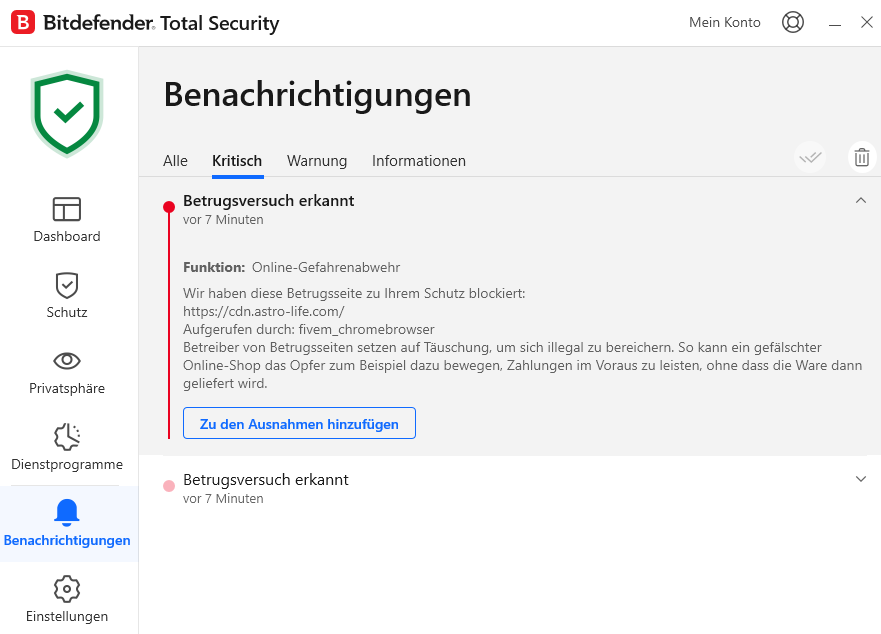Click the second notification's pink status dot
Viewport: 881px width, 634px height.
pos(169,486)
